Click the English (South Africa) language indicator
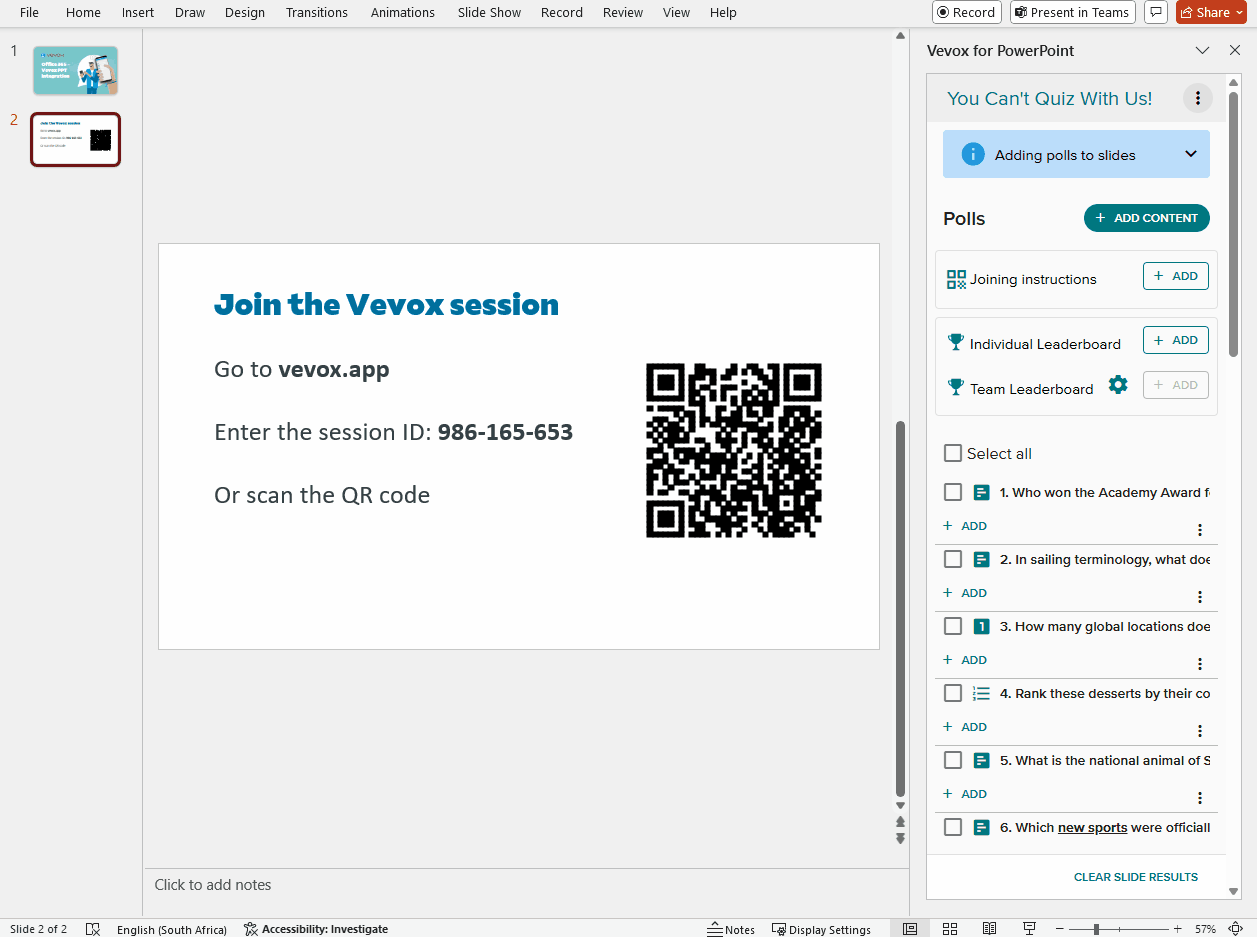The height and width of the screenshot is (937, 1257). tap(172, 929)
